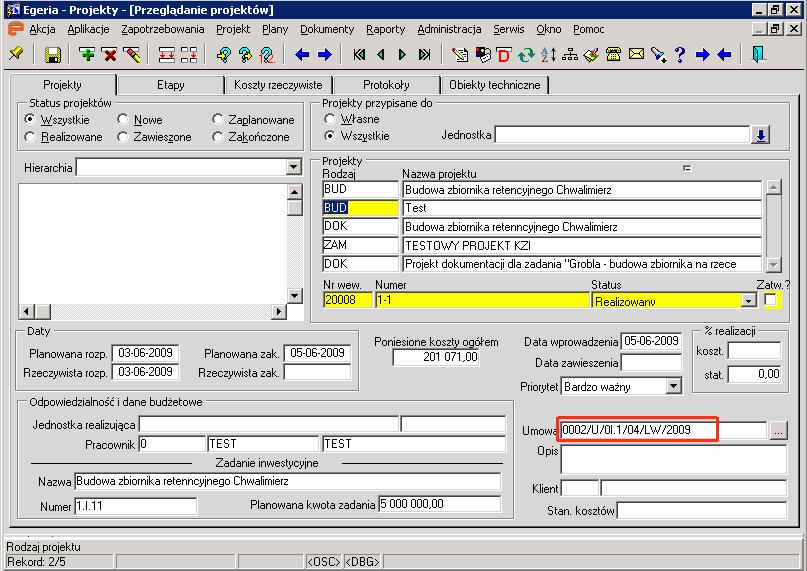Click the clear record eraser icon
807x571 pixels.
132,54
